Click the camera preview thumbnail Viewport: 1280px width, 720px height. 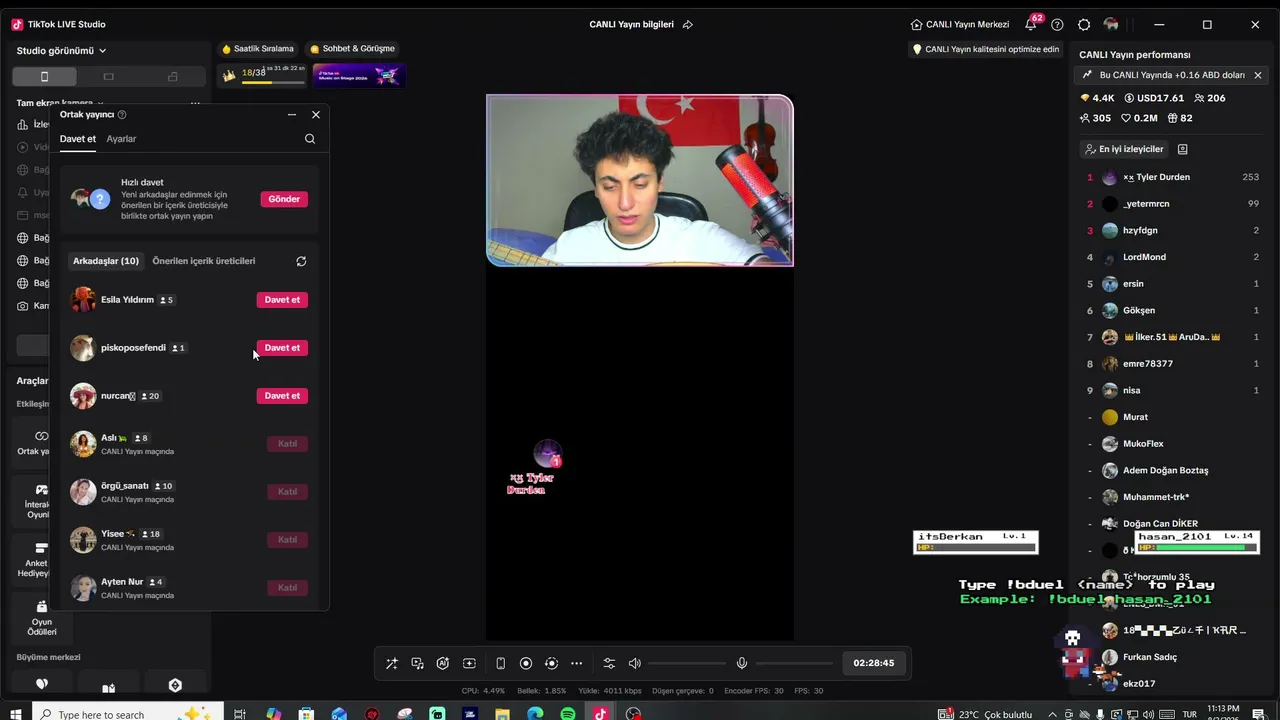point(640,180)
